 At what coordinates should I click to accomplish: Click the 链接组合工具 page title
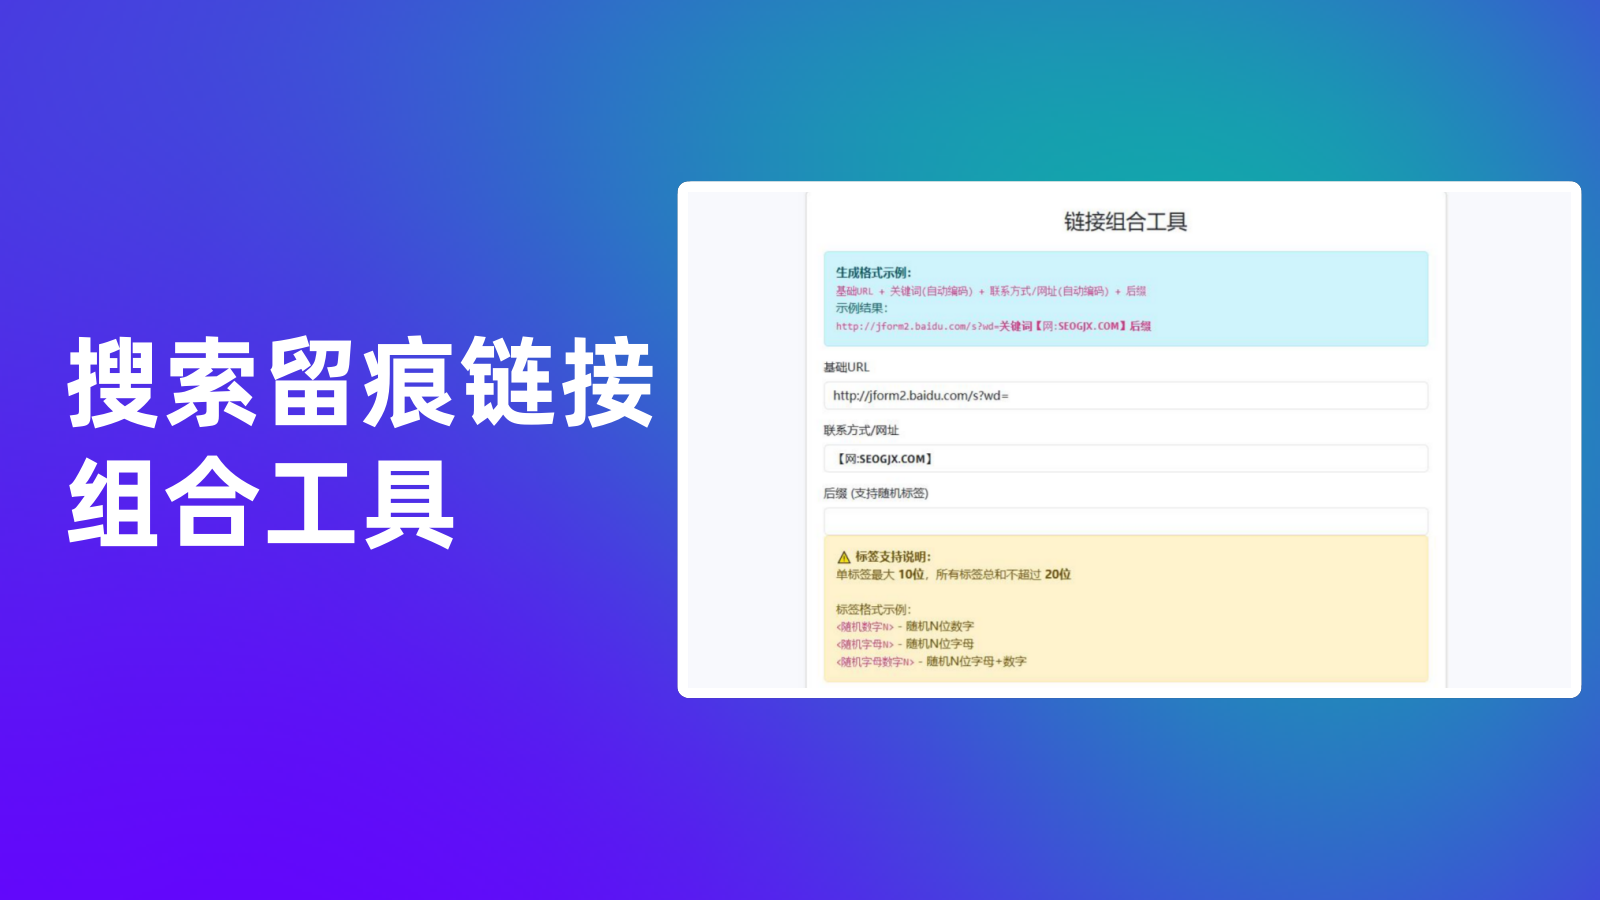click(1125, 222)
